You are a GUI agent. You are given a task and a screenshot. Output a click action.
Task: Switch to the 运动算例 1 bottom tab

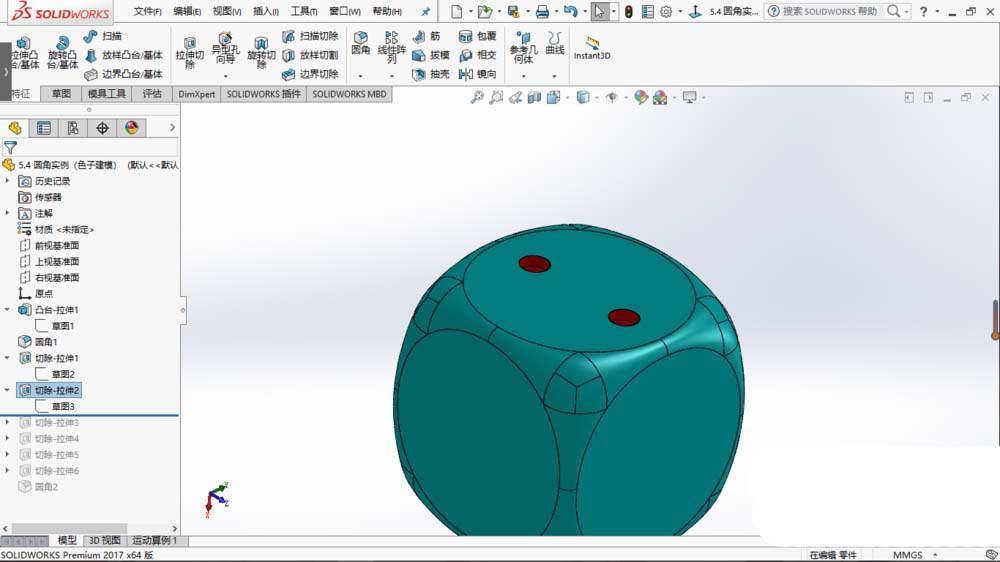tap(155, 540)
